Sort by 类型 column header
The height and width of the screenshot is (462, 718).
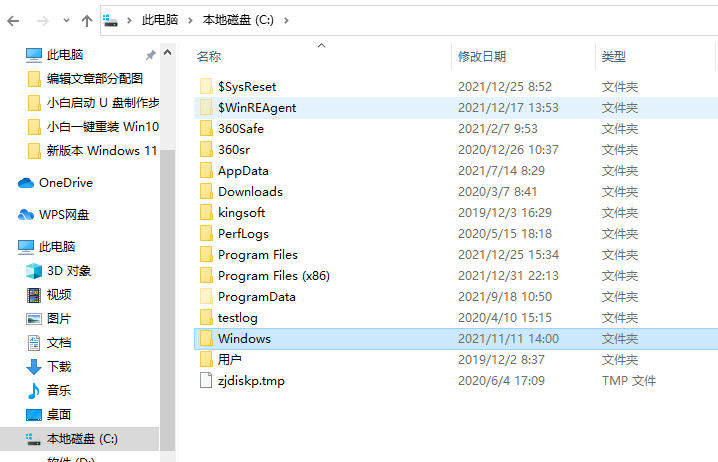(613, 56)
